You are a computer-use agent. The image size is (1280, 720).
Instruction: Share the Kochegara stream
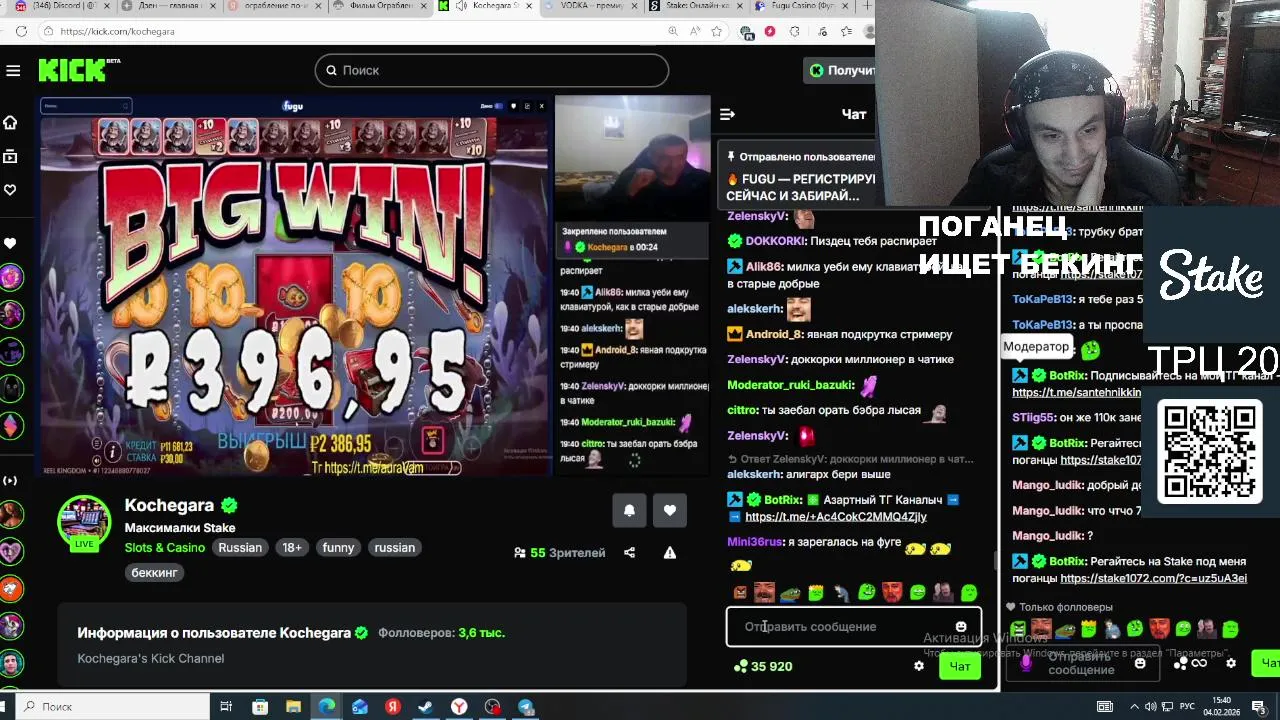(629, 552)
